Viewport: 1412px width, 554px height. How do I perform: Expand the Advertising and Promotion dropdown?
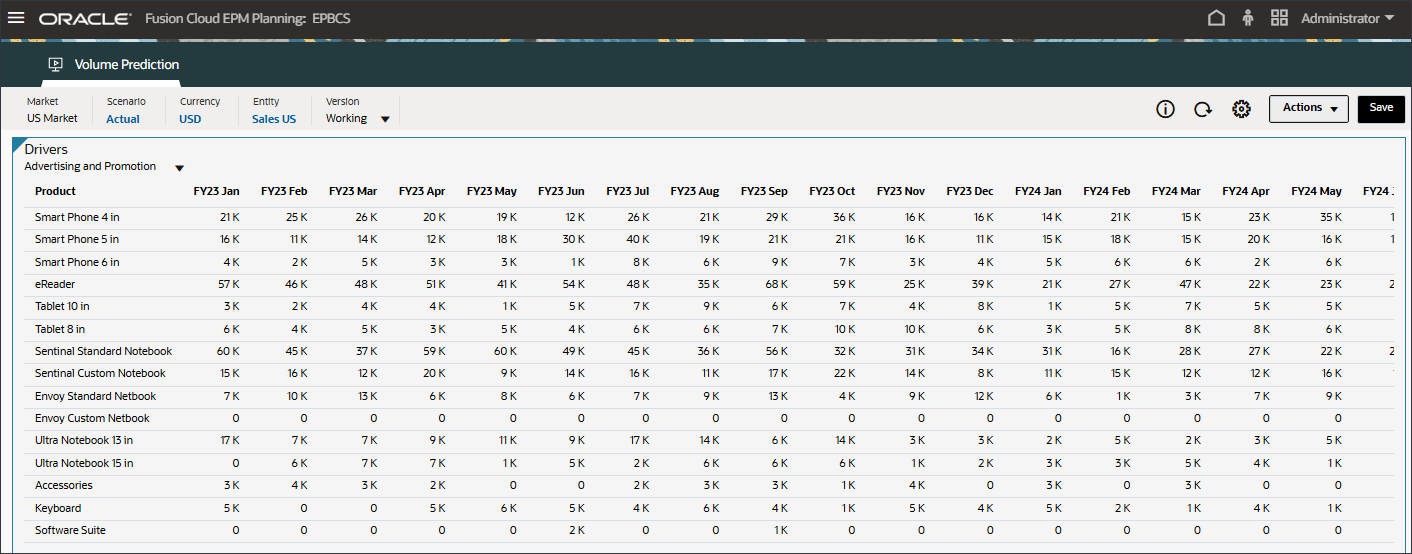pyautogui.click(x=179, y=168)
